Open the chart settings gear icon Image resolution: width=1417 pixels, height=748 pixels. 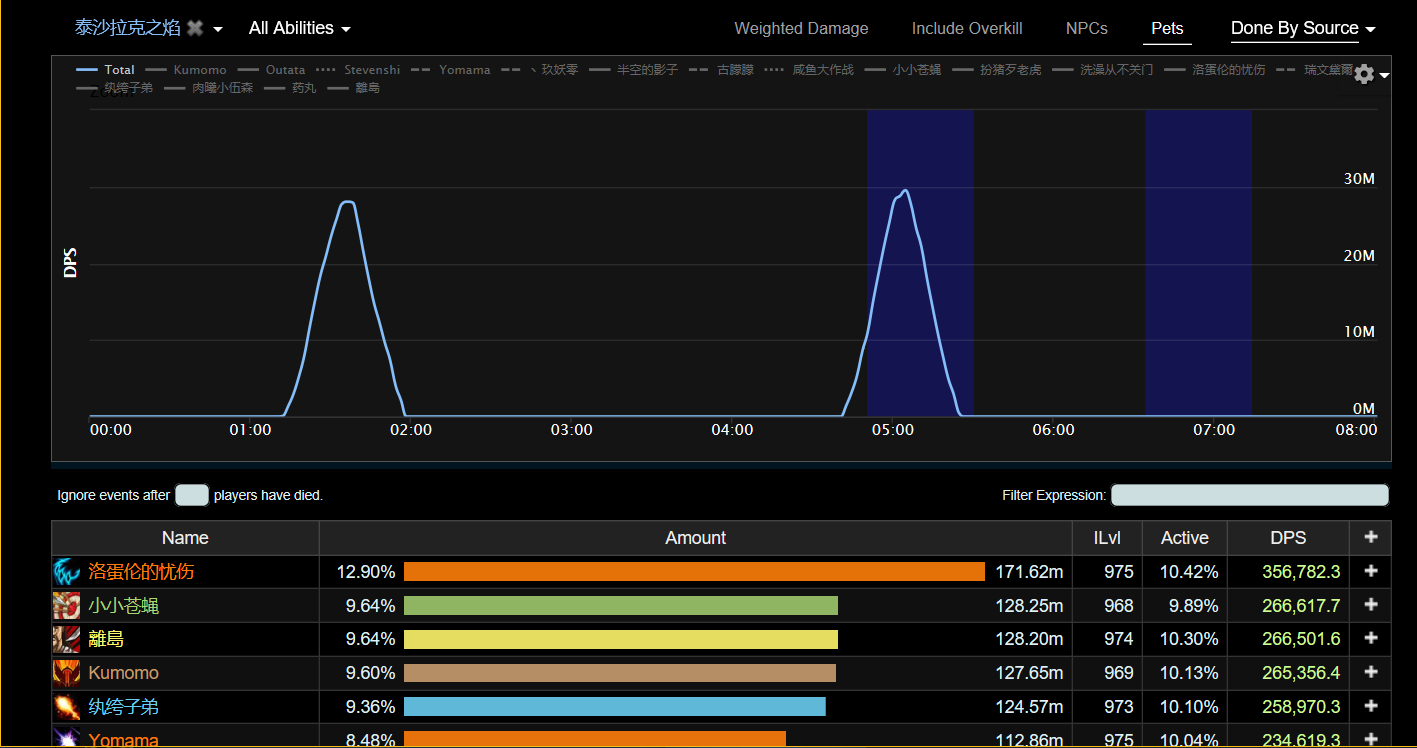[1364, 74]
